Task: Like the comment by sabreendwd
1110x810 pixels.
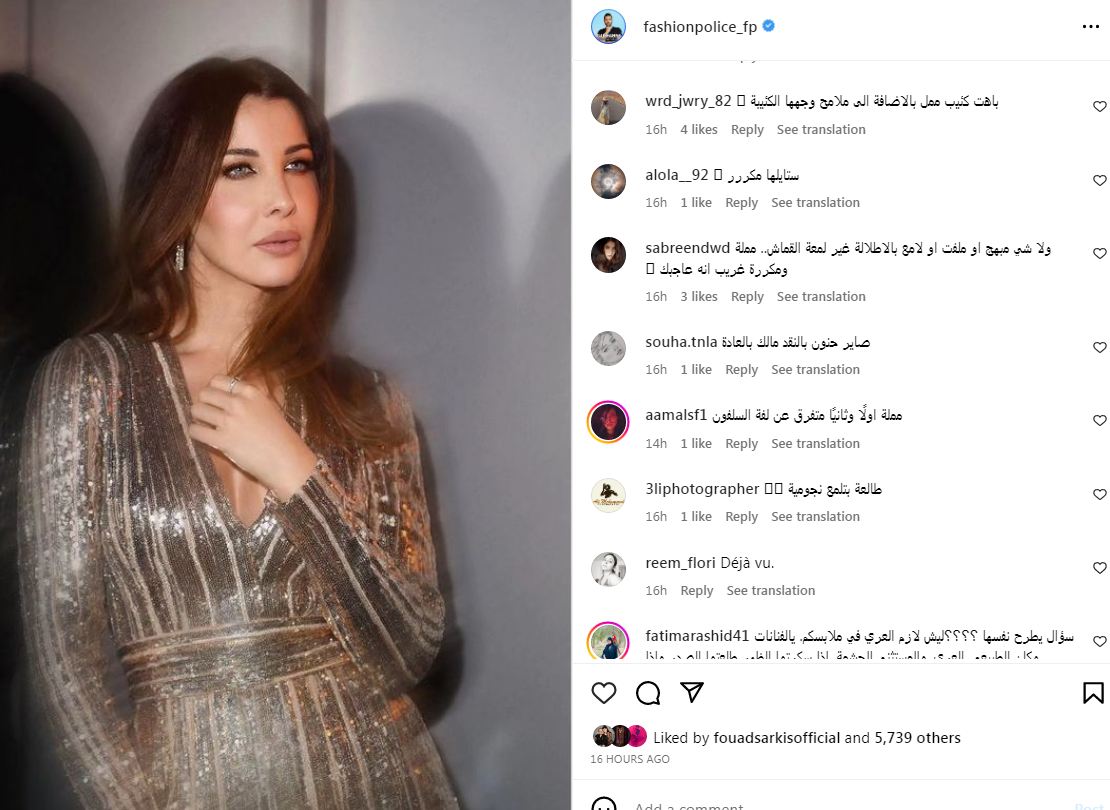Action: pos(1099,253)
